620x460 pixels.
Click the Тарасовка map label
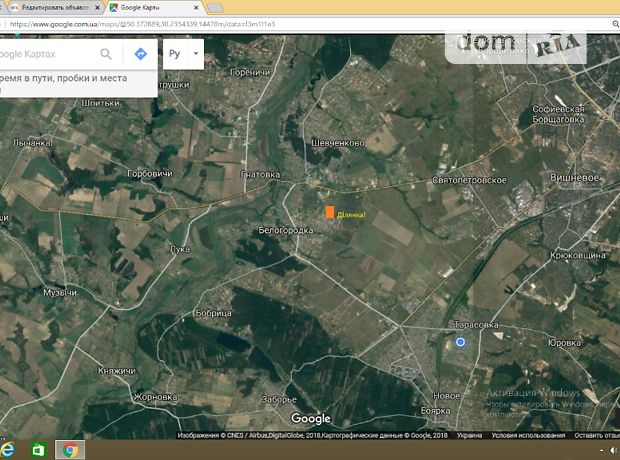click(x=476, y=325)
